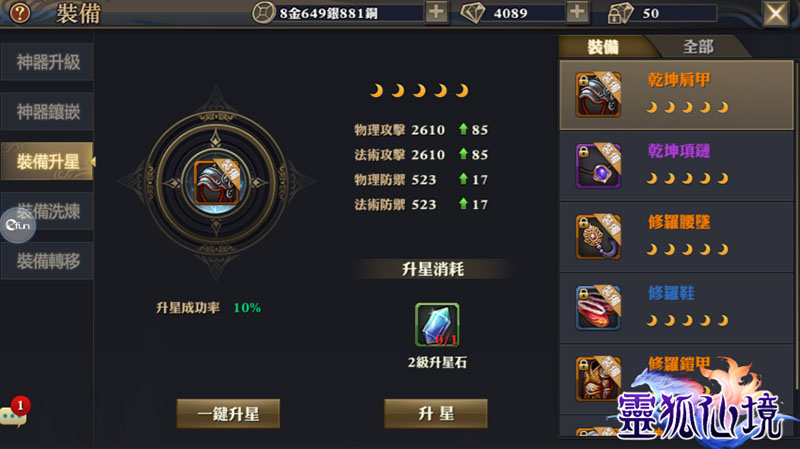The height and width of the screenshot is (449, 800).
Task: Select 修羅鞋 shoes in equipment list
Action: pyautogui.click(x=677, y=308)
